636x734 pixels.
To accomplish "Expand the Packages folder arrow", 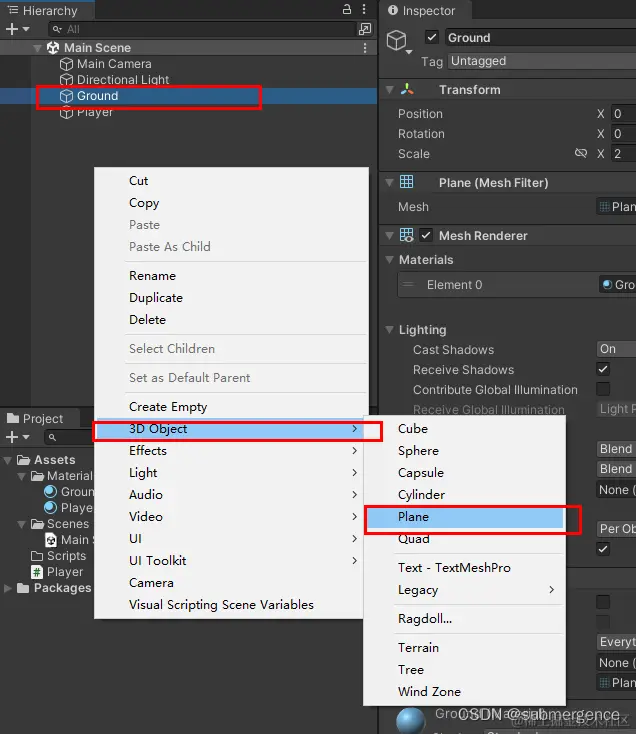I will tap(8, 588).
